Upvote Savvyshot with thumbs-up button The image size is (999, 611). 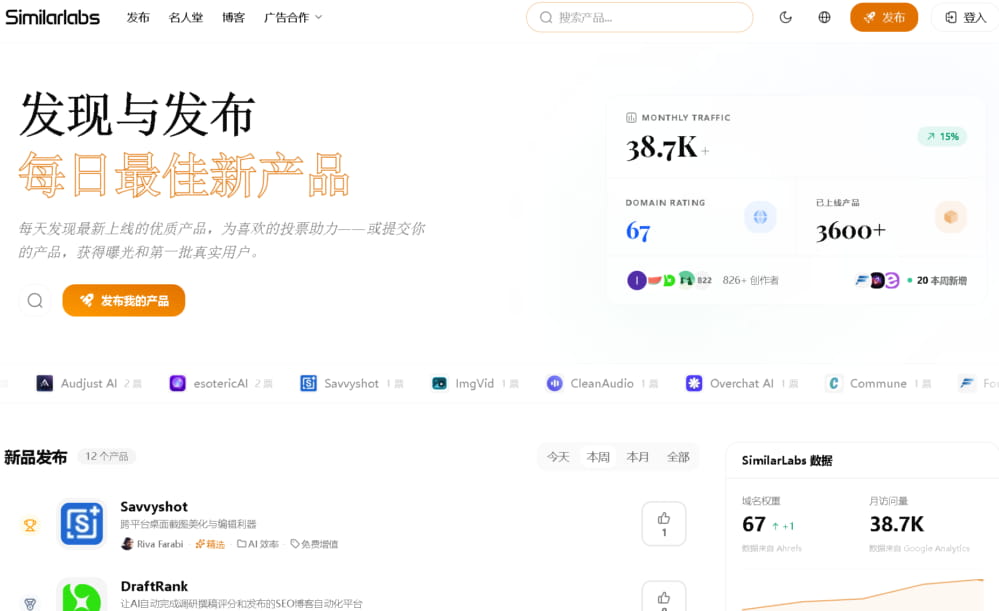pyautogui.click(x=664, y=524)
